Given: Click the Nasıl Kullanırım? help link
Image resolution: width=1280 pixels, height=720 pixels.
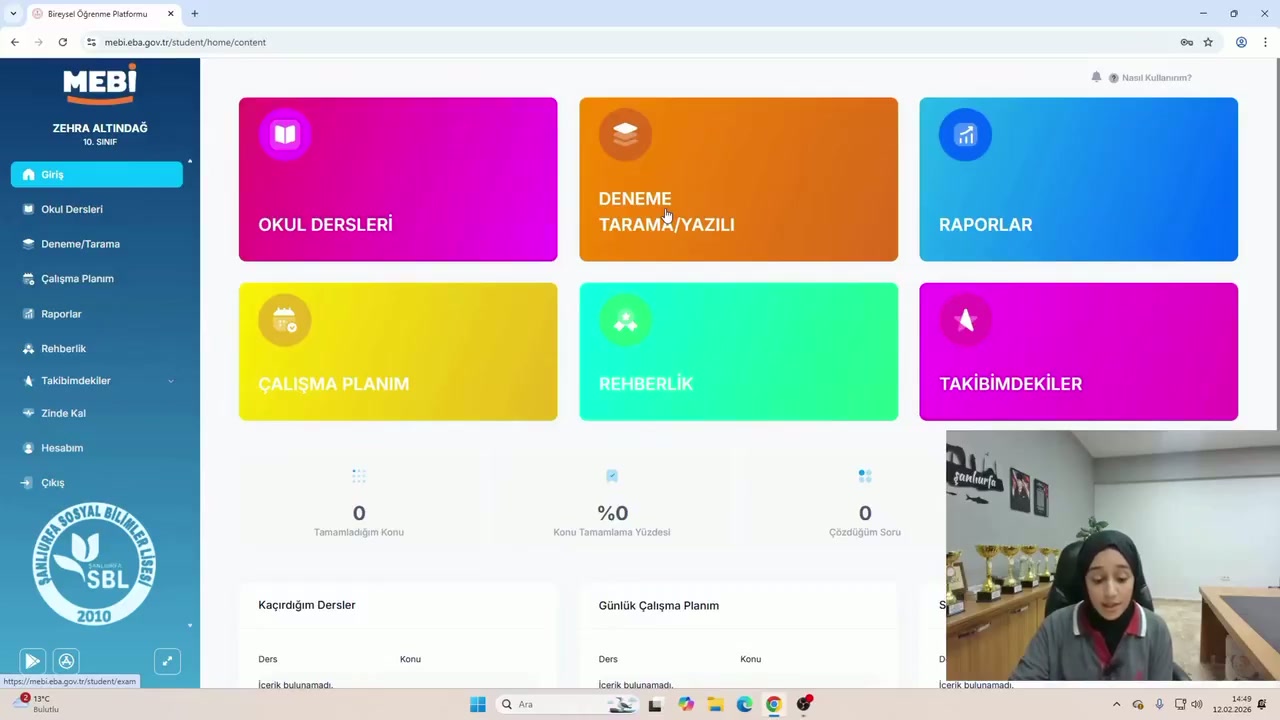Looking at the screenshot, I should pos(1156,78).
